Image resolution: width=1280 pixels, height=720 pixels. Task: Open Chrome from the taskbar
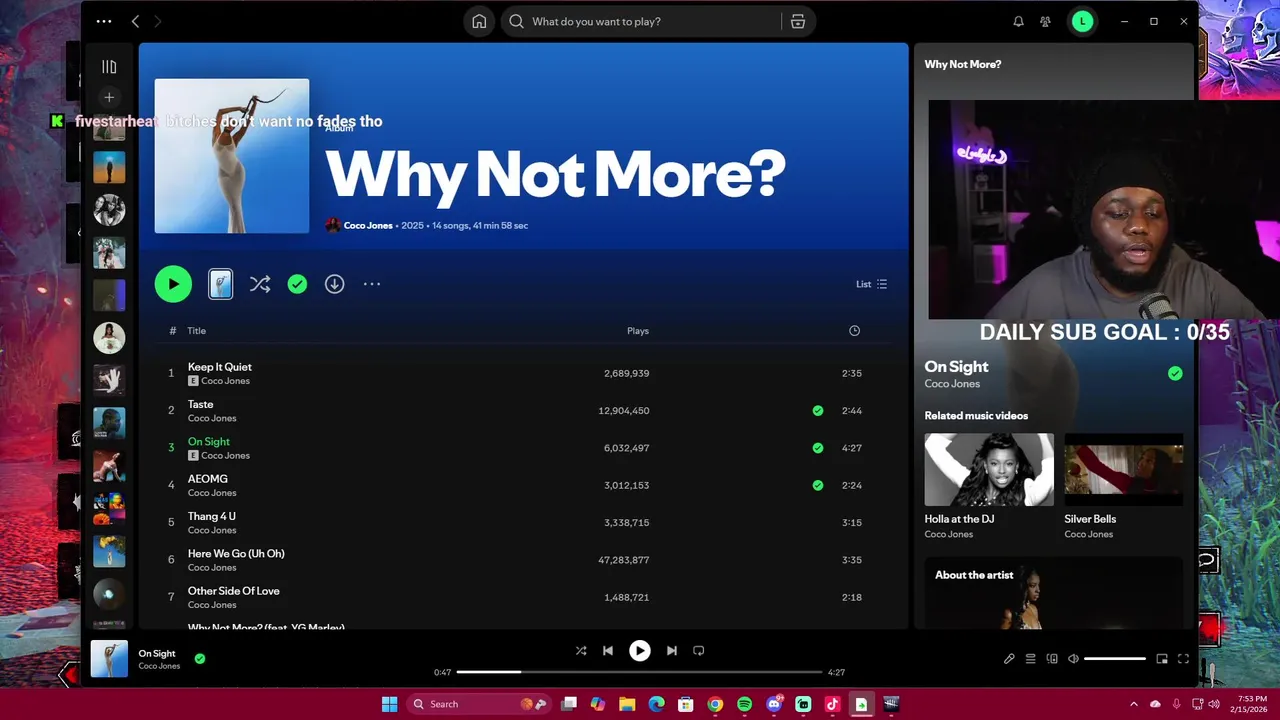tap(715, 704)
